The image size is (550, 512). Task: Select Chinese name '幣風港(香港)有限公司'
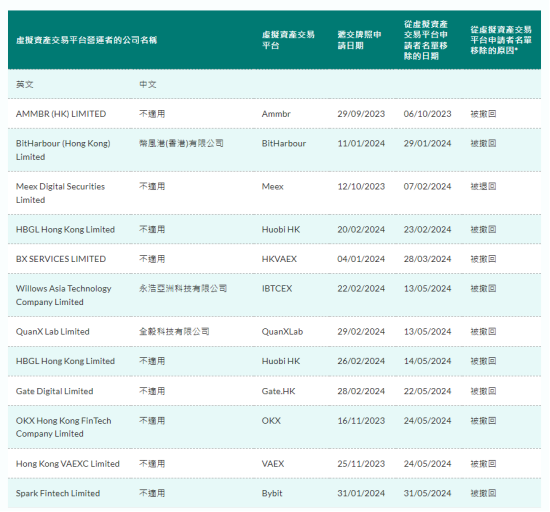pos(181,143)
